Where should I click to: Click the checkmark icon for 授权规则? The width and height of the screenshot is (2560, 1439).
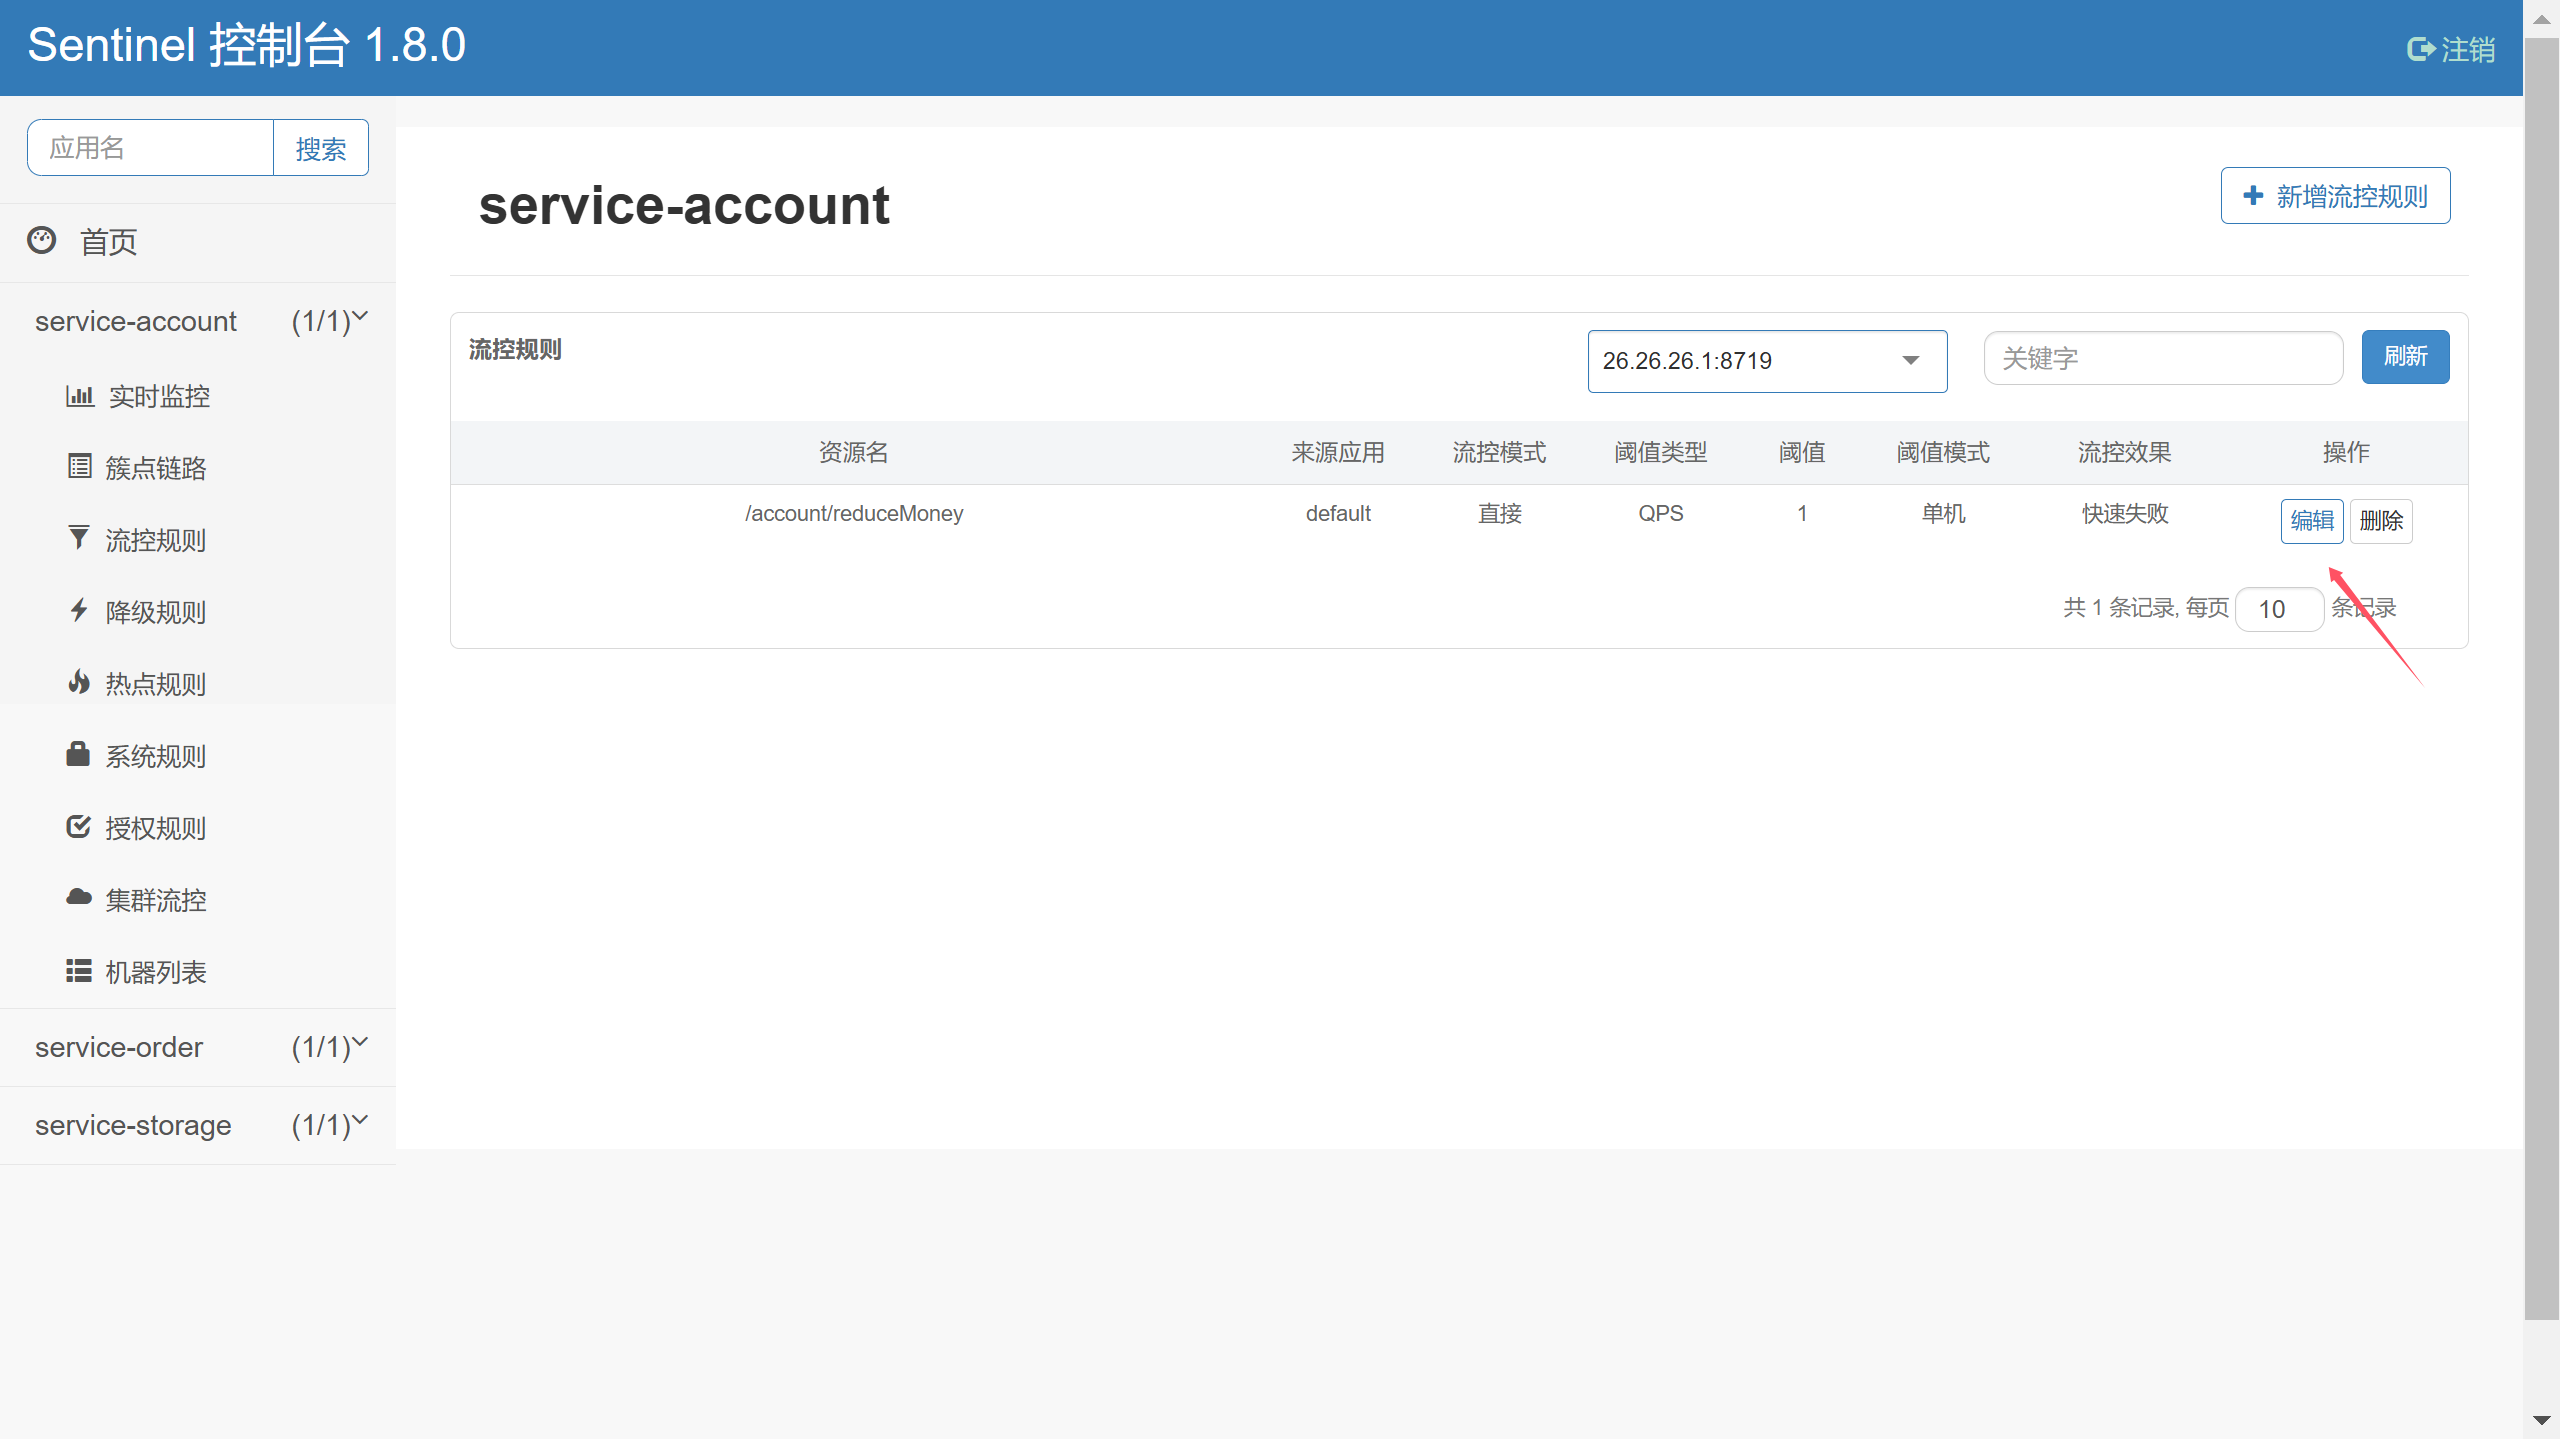[x=78, y=826]
